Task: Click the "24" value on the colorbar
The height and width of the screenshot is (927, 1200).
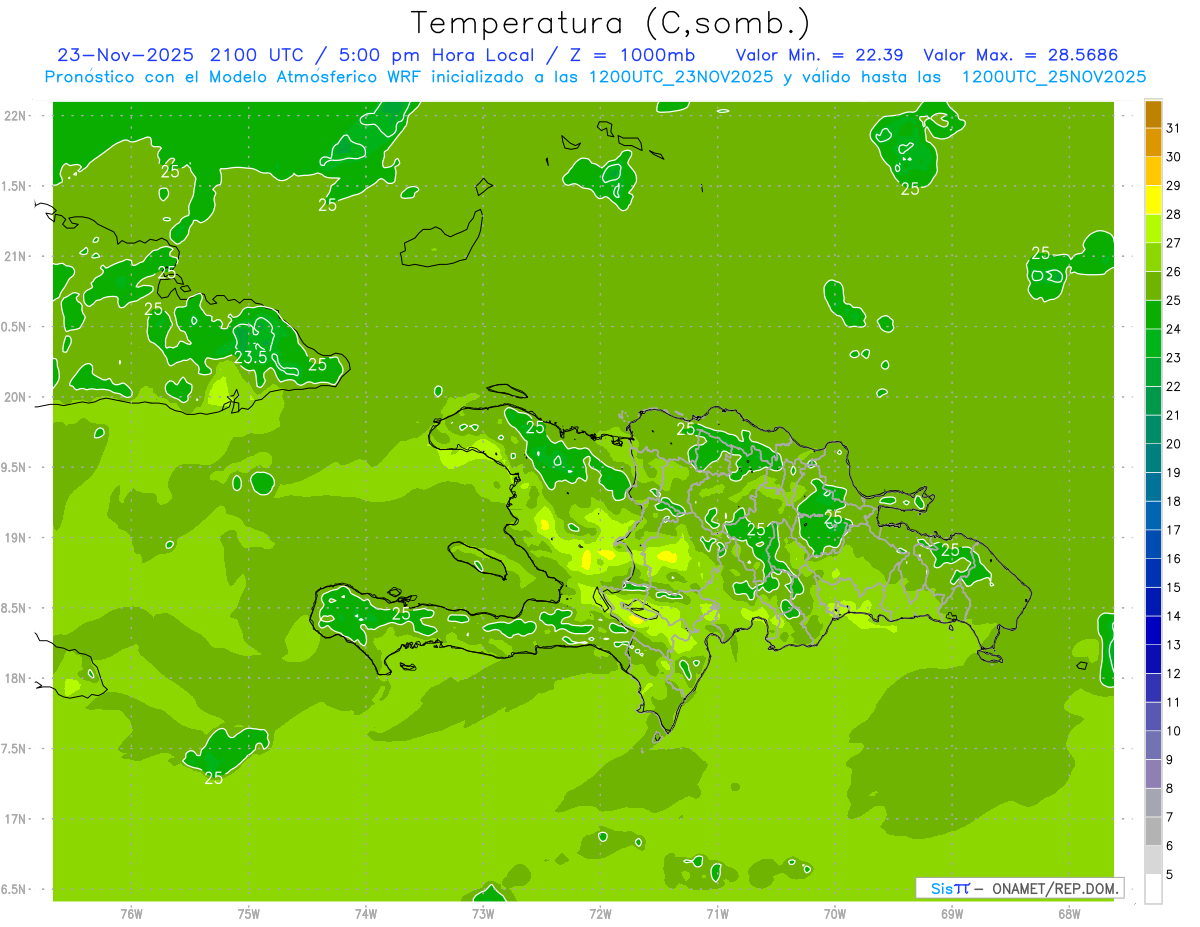Action: click(1174, 329)
